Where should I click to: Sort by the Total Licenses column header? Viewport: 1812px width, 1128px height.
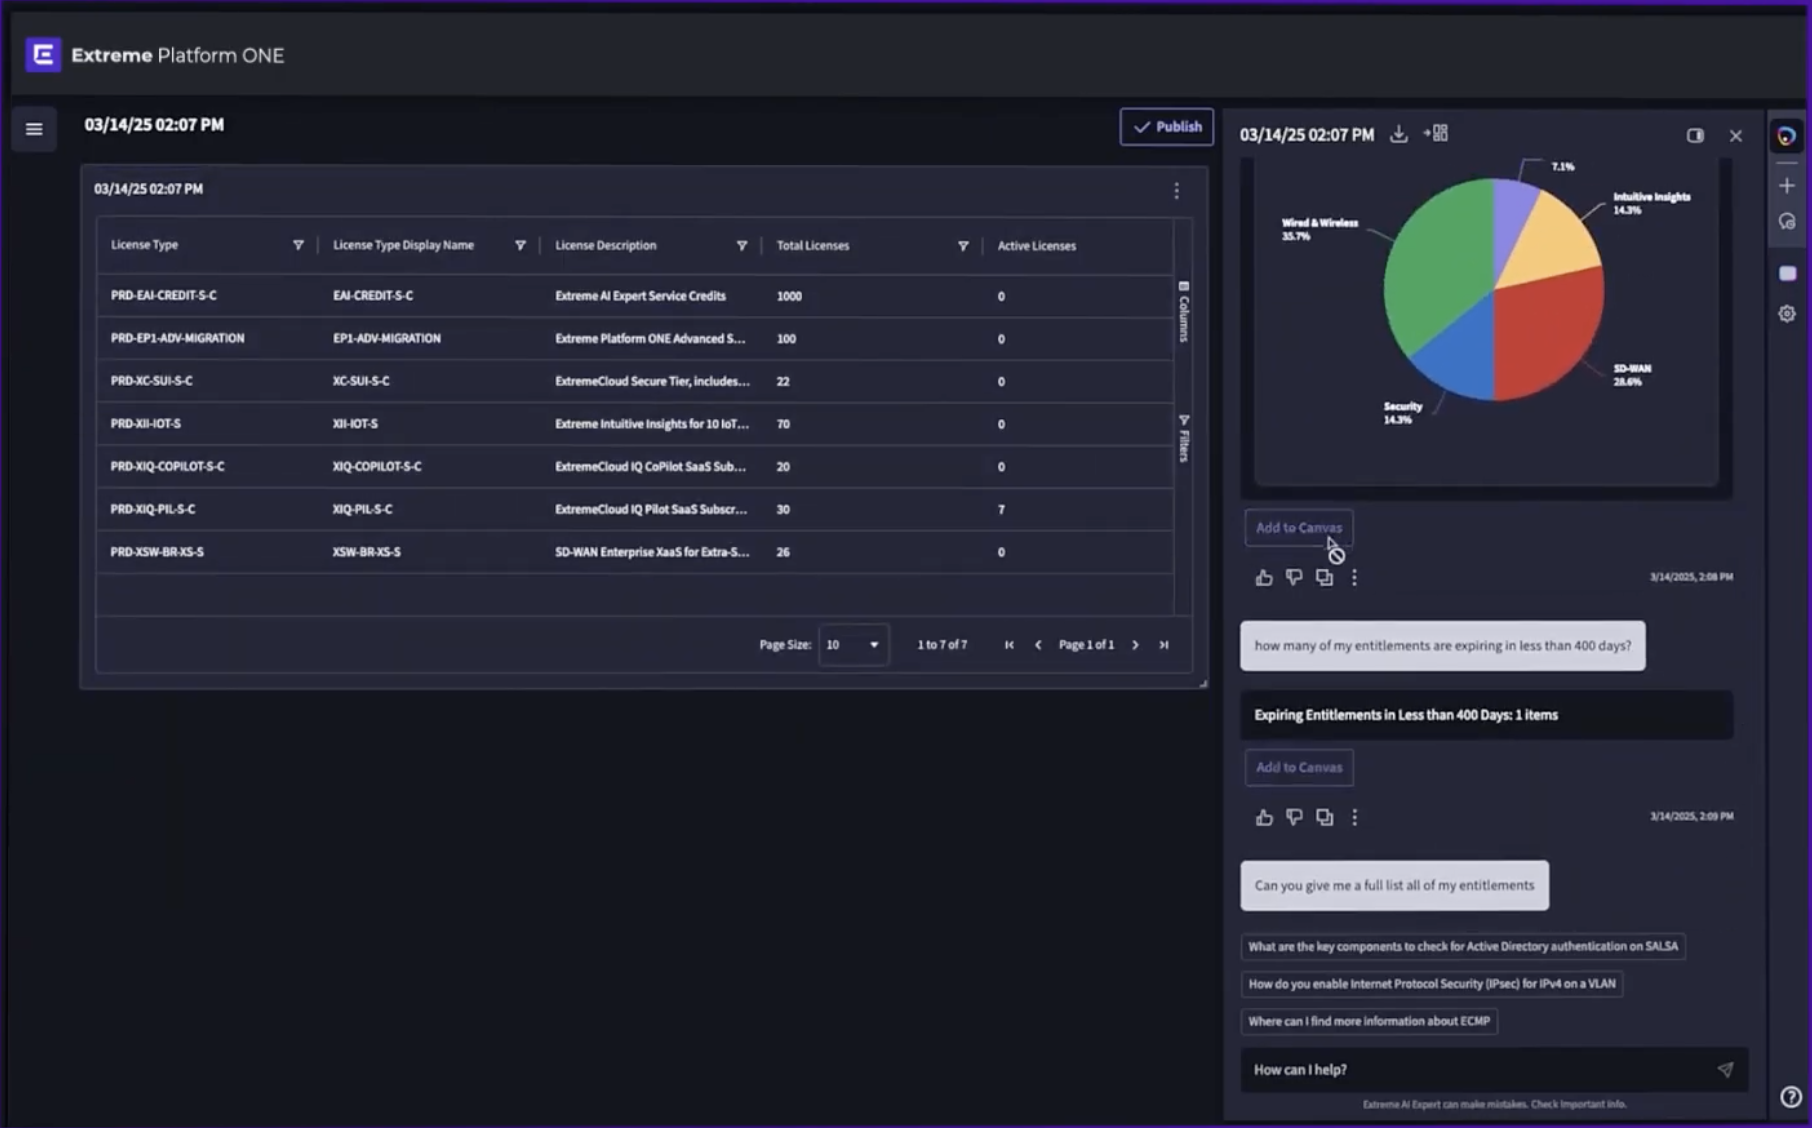coord(813,245)
